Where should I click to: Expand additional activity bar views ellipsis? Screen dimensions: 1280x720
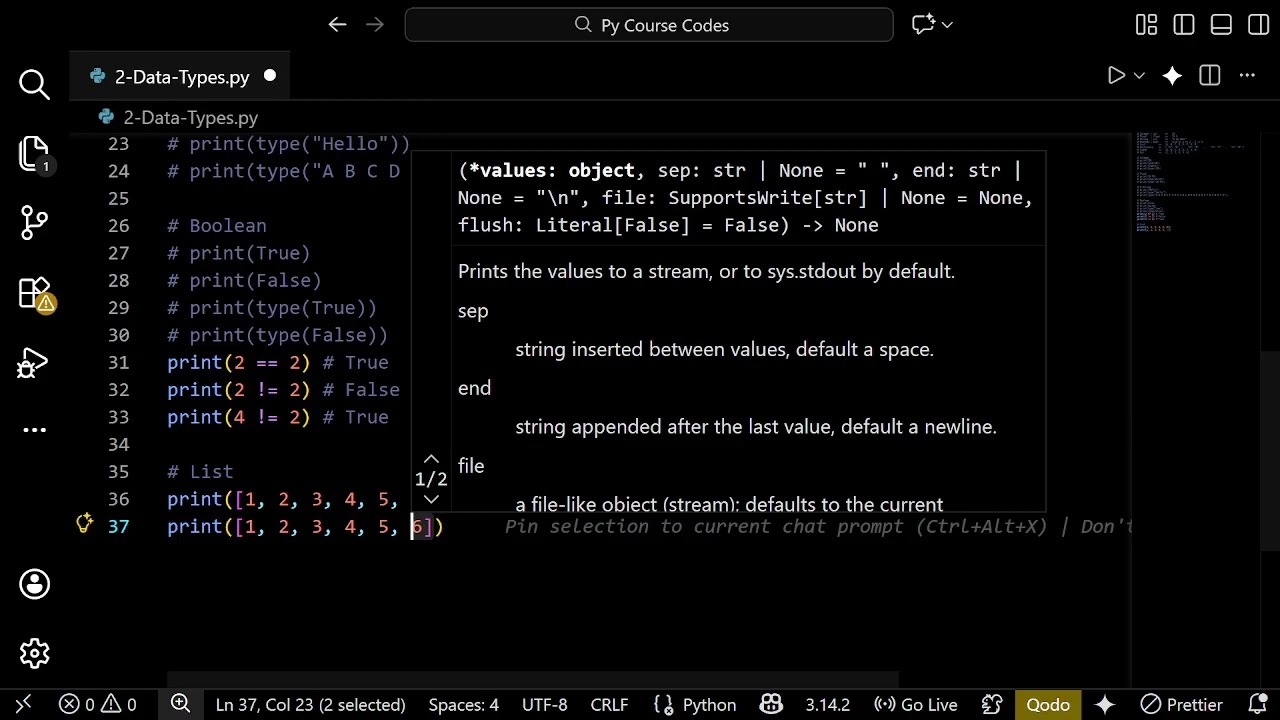[34, 430]
